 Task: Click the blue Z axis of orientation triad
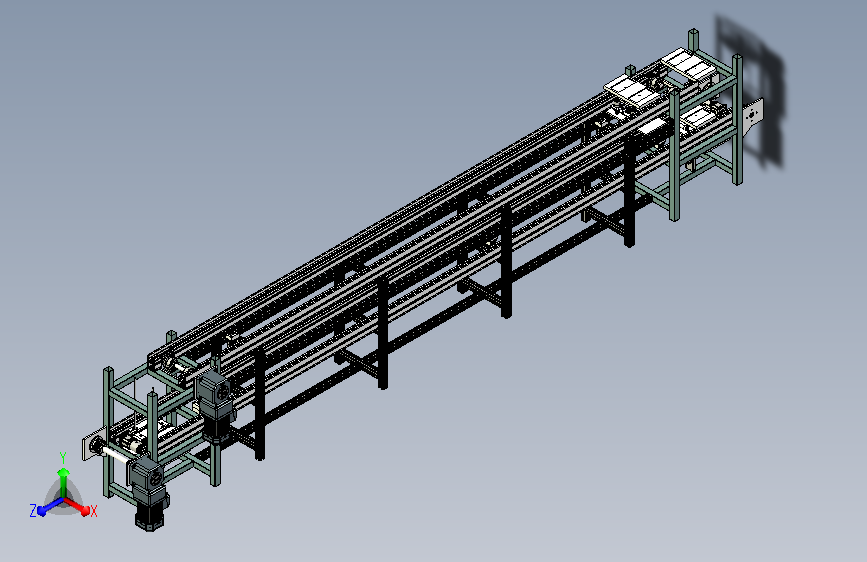[x=45, y=508]
